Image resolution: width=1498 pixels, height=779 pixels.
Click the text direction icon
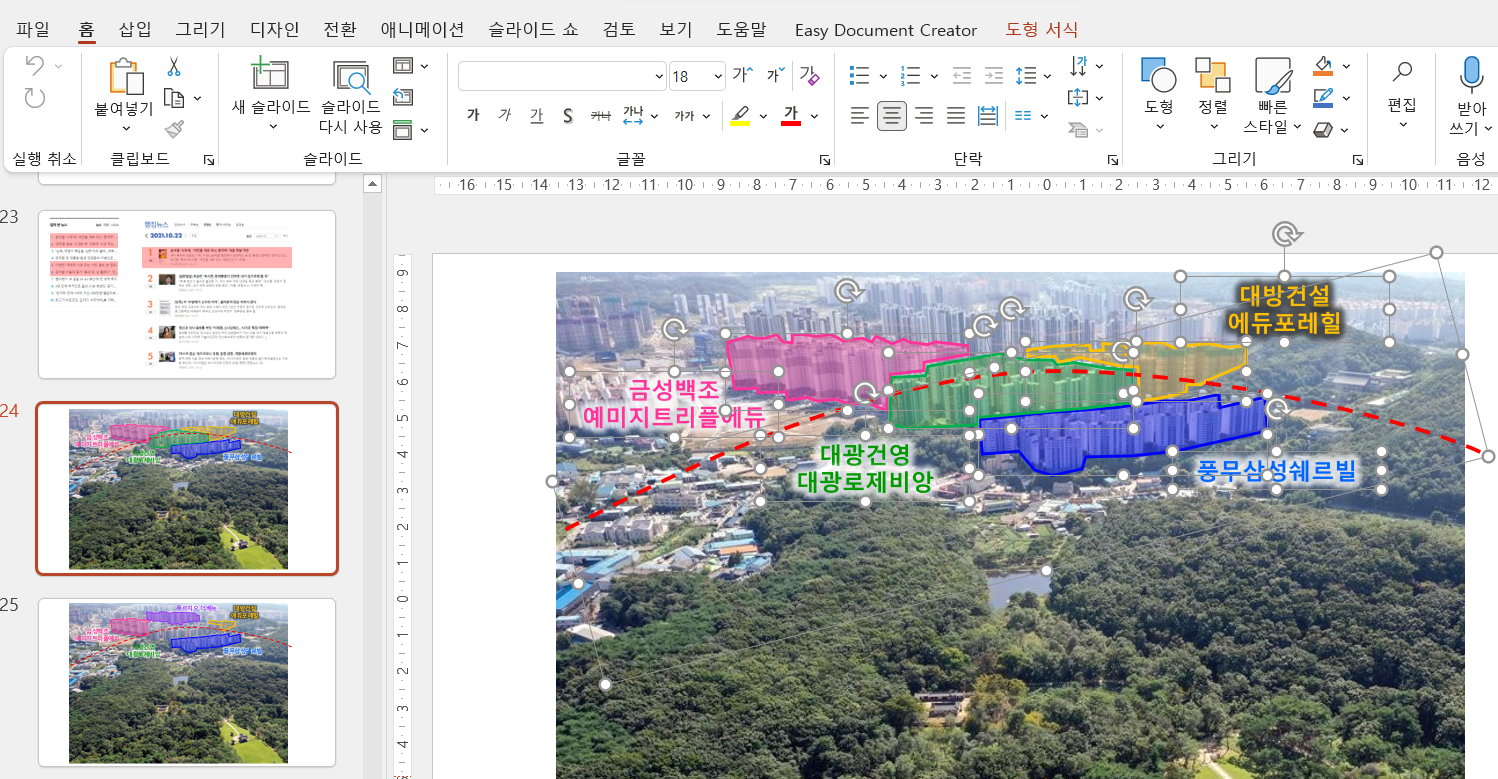(1078, 66)
